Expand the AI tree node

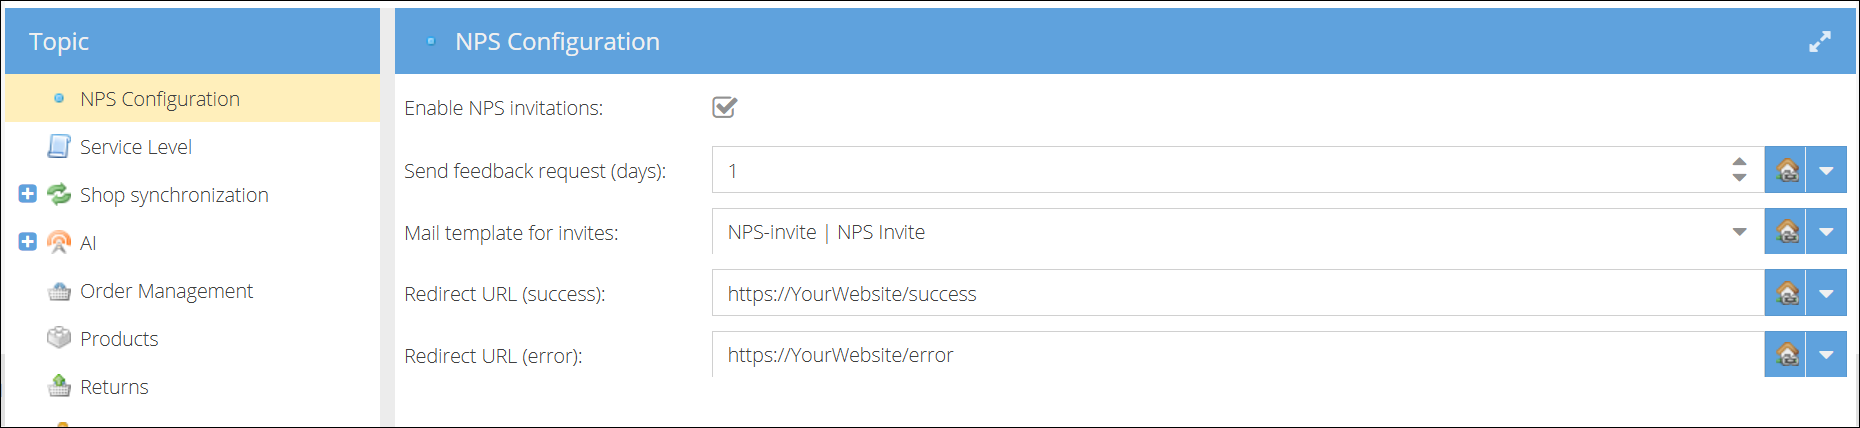pyautogui.click(x=28, y=242)
